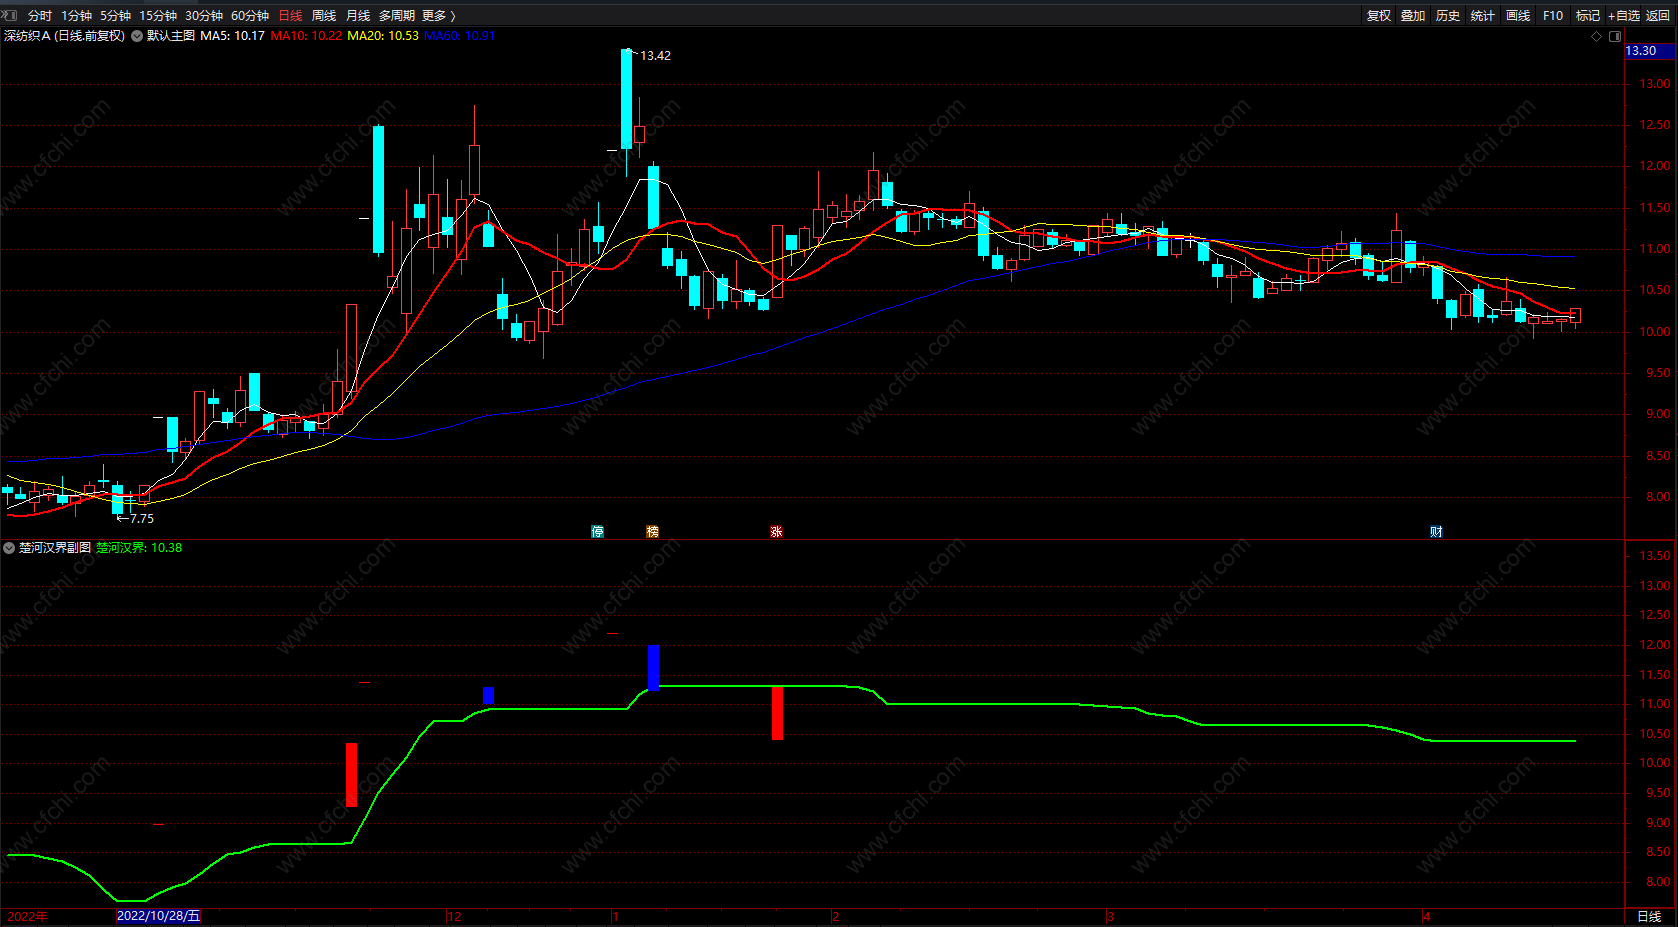Click the '涨' event marker below the chart
1678x927 pixels.
pos(776,532)
